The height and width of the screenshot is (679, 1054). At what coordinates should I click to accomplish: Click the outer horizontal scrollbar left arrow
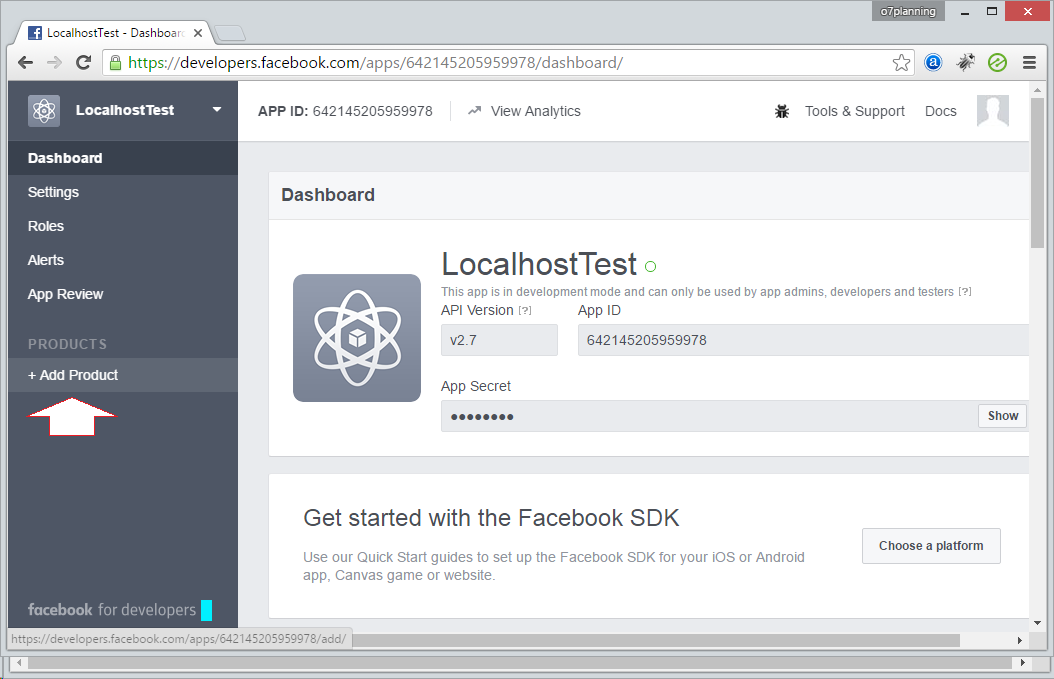[19, 663]
